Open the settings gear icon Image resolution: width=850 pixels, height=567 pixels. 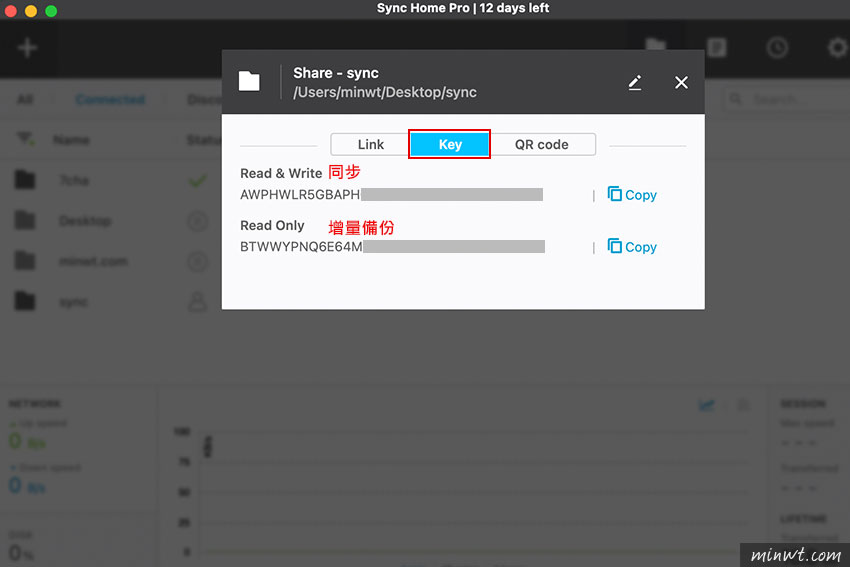click(x=838, y=48)
